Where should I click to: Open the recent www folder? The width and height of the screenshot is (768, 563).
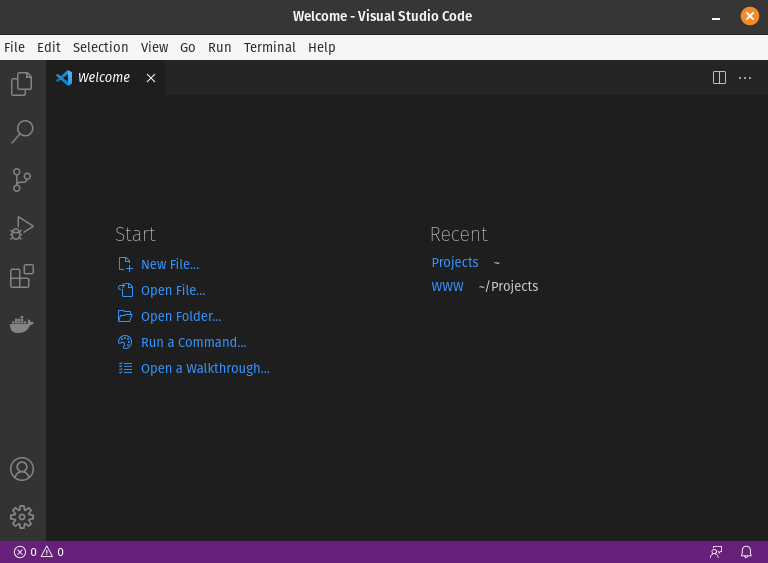coord(447,286)
